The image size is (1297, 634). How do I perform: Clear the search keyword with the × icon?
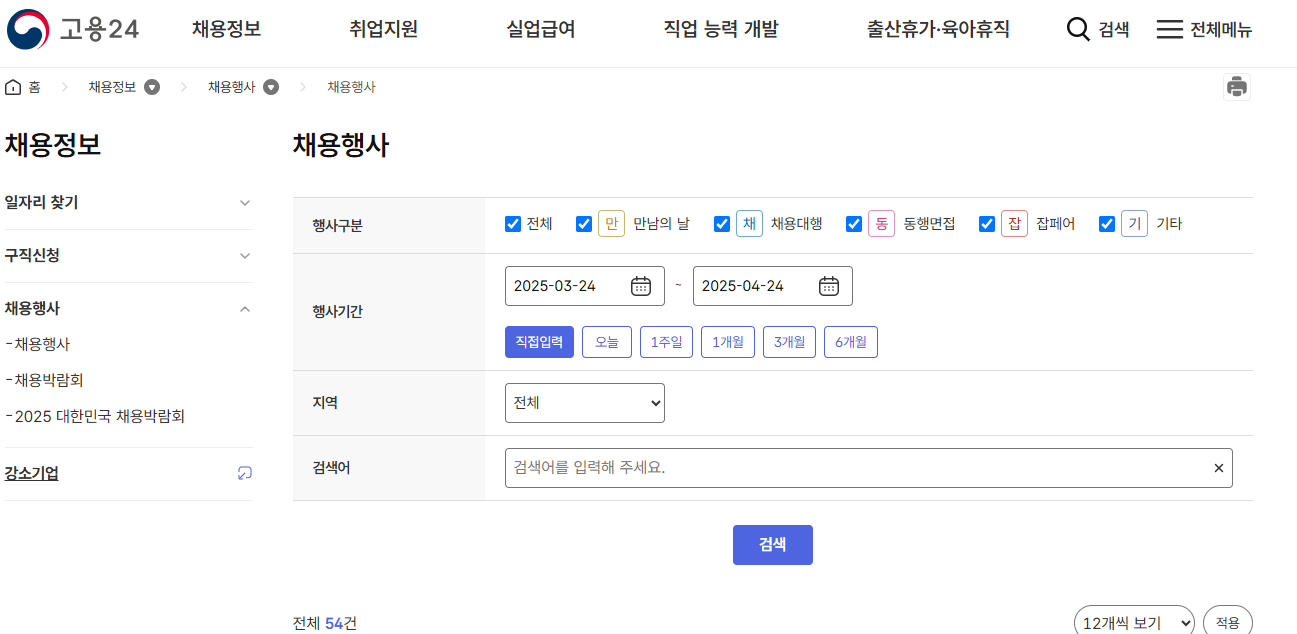tap(1218, 467)
